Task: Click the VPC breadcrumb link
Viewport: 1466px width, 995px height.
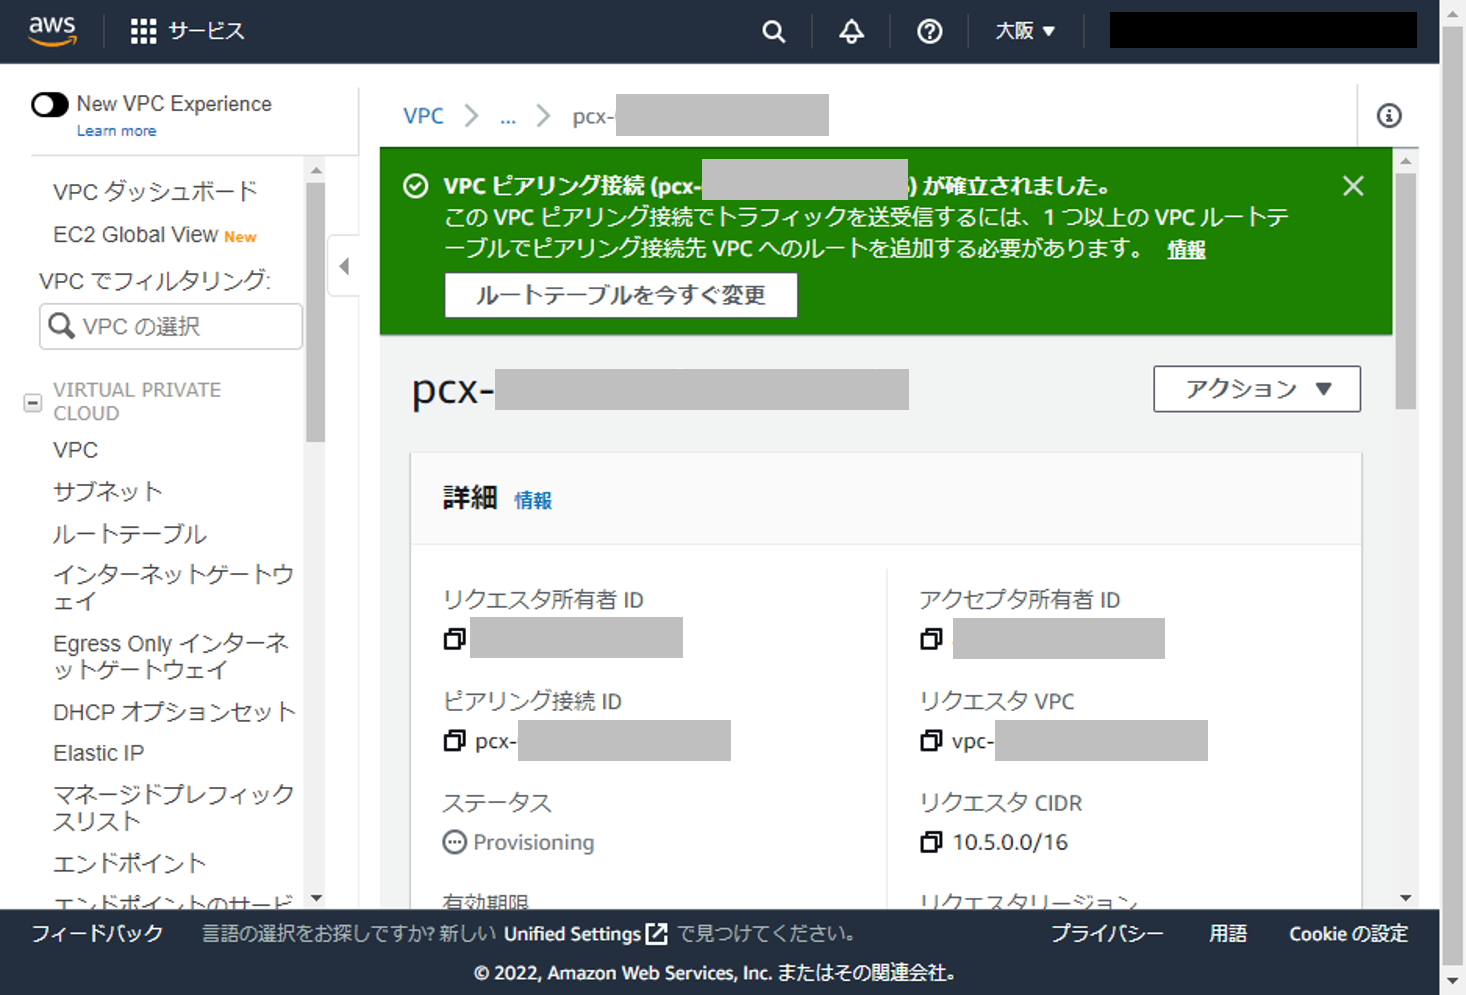Action: coord(423,116)
